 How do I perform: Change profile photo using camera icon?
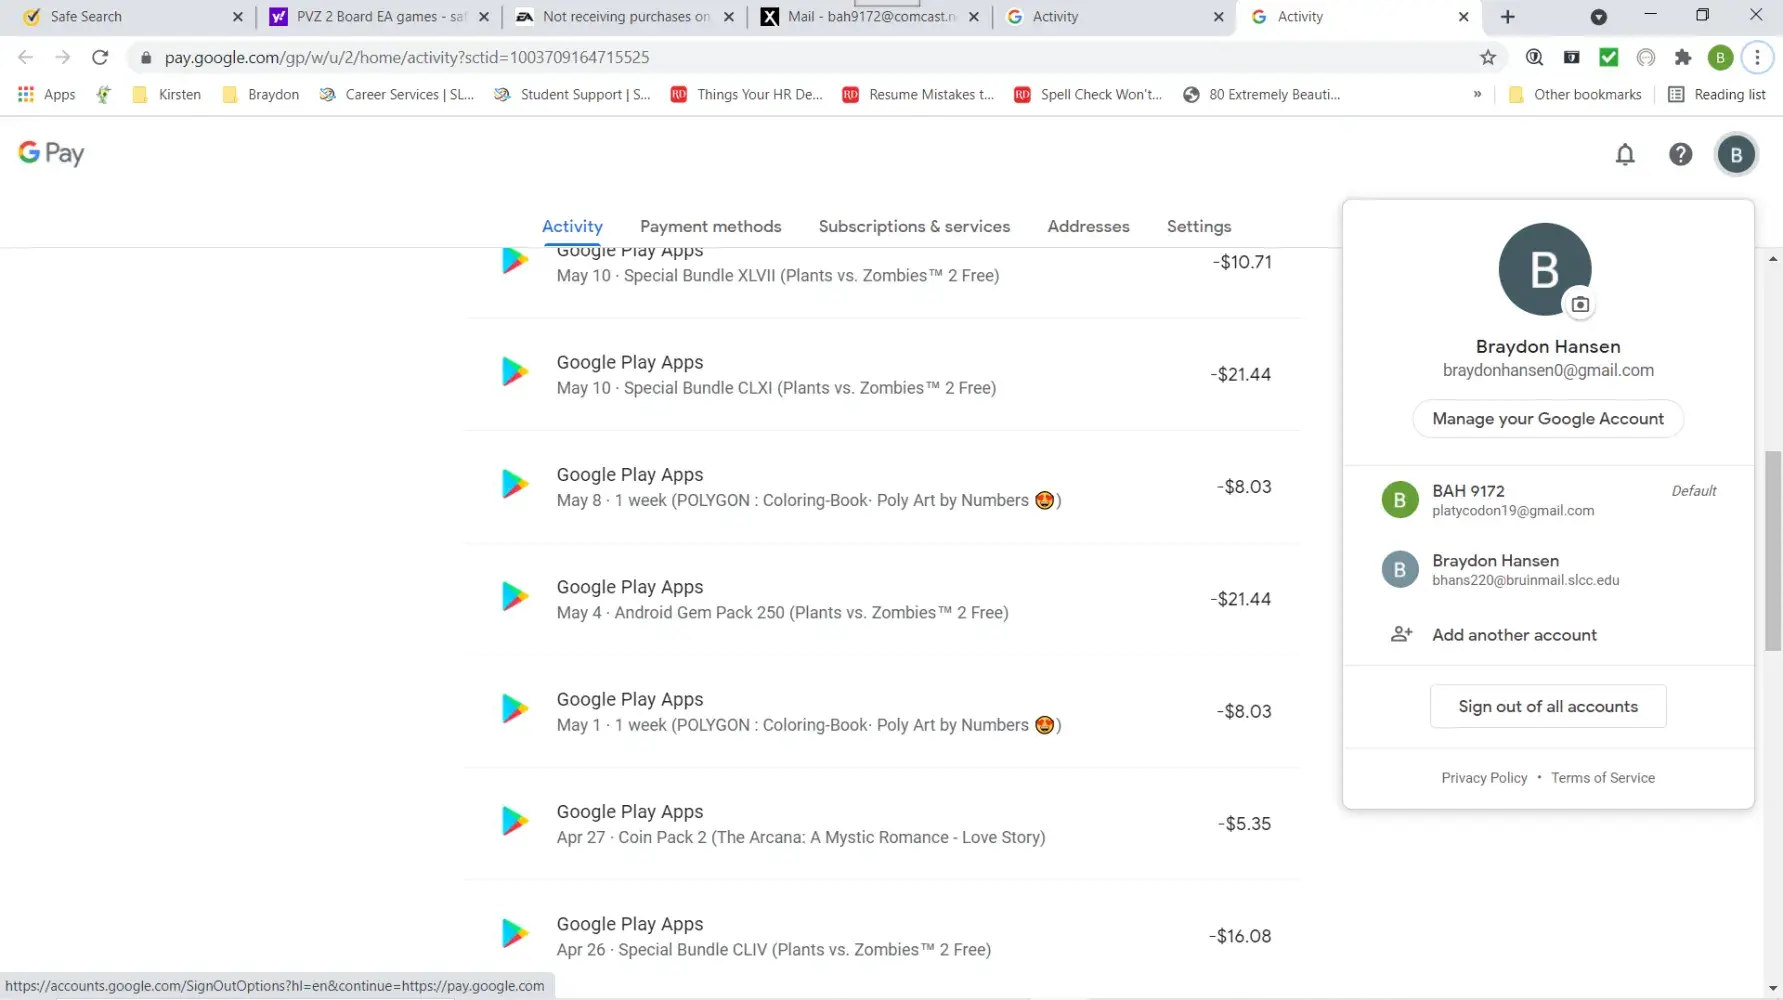1580,304
